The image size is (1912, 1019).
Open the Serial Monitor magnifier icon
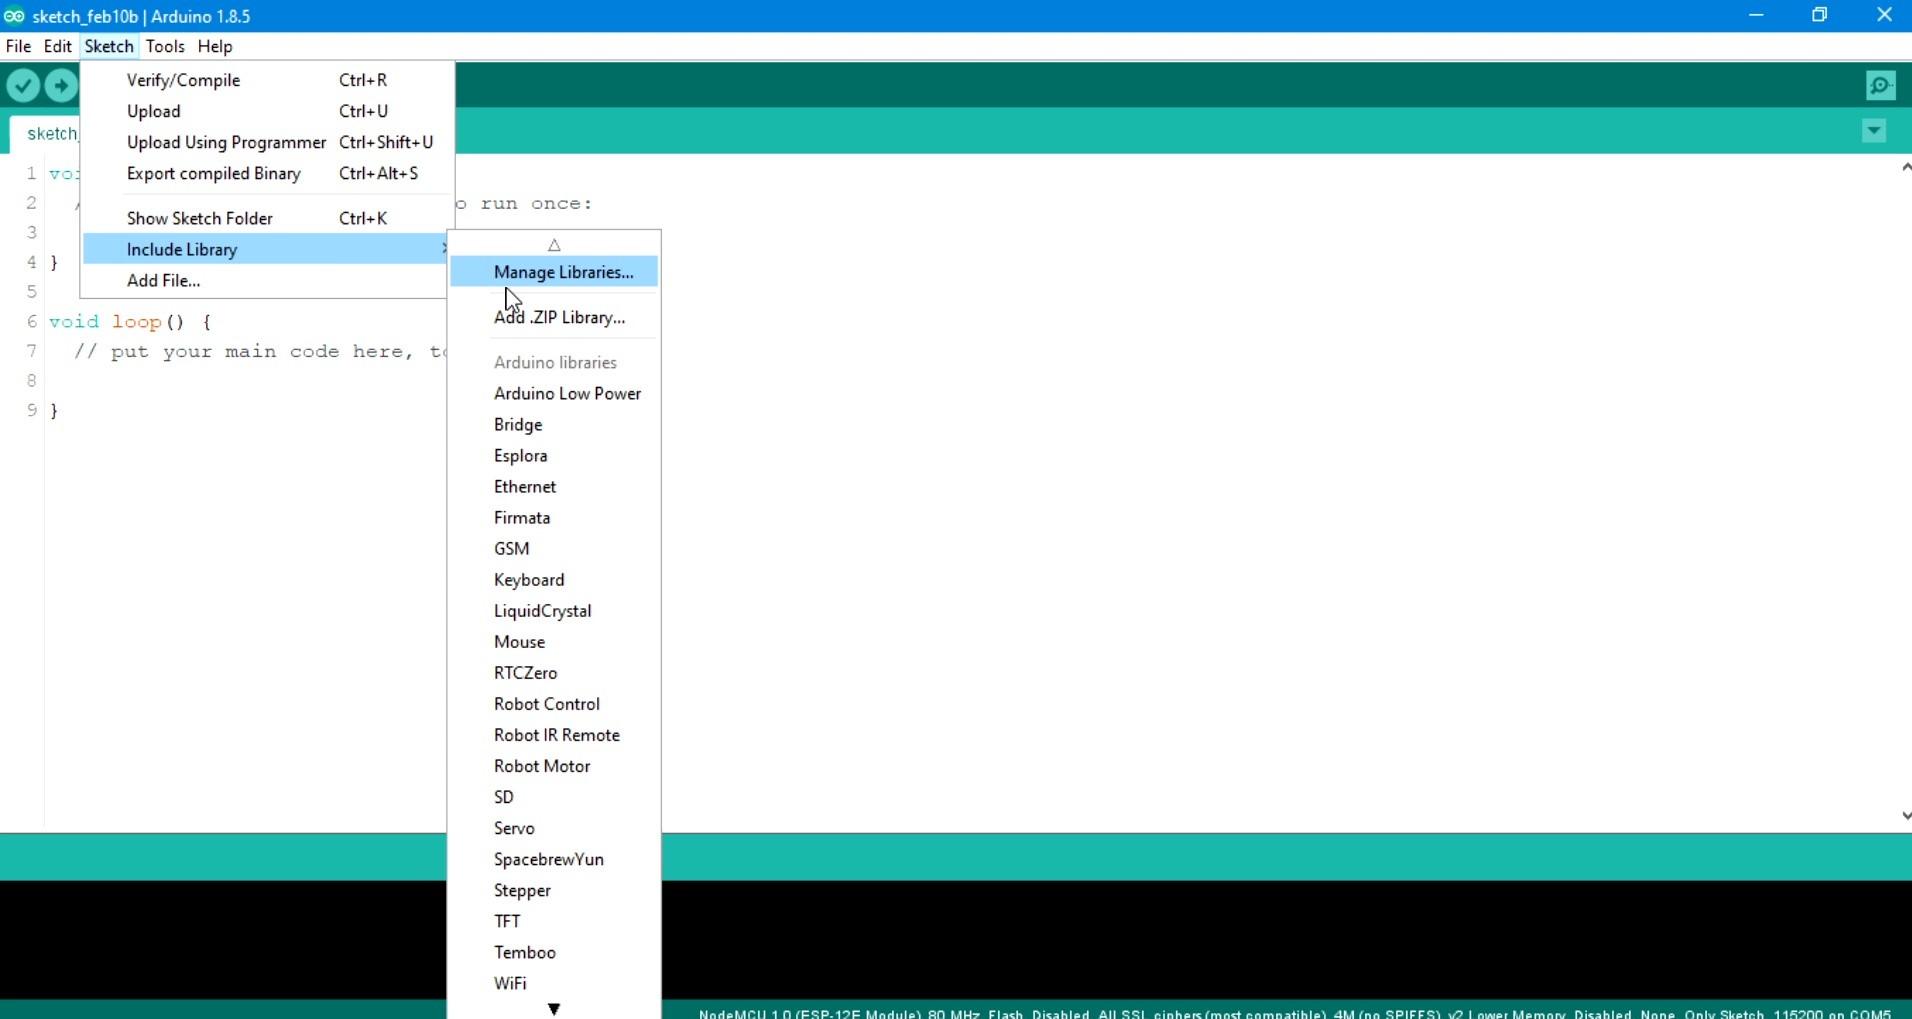1881,86
